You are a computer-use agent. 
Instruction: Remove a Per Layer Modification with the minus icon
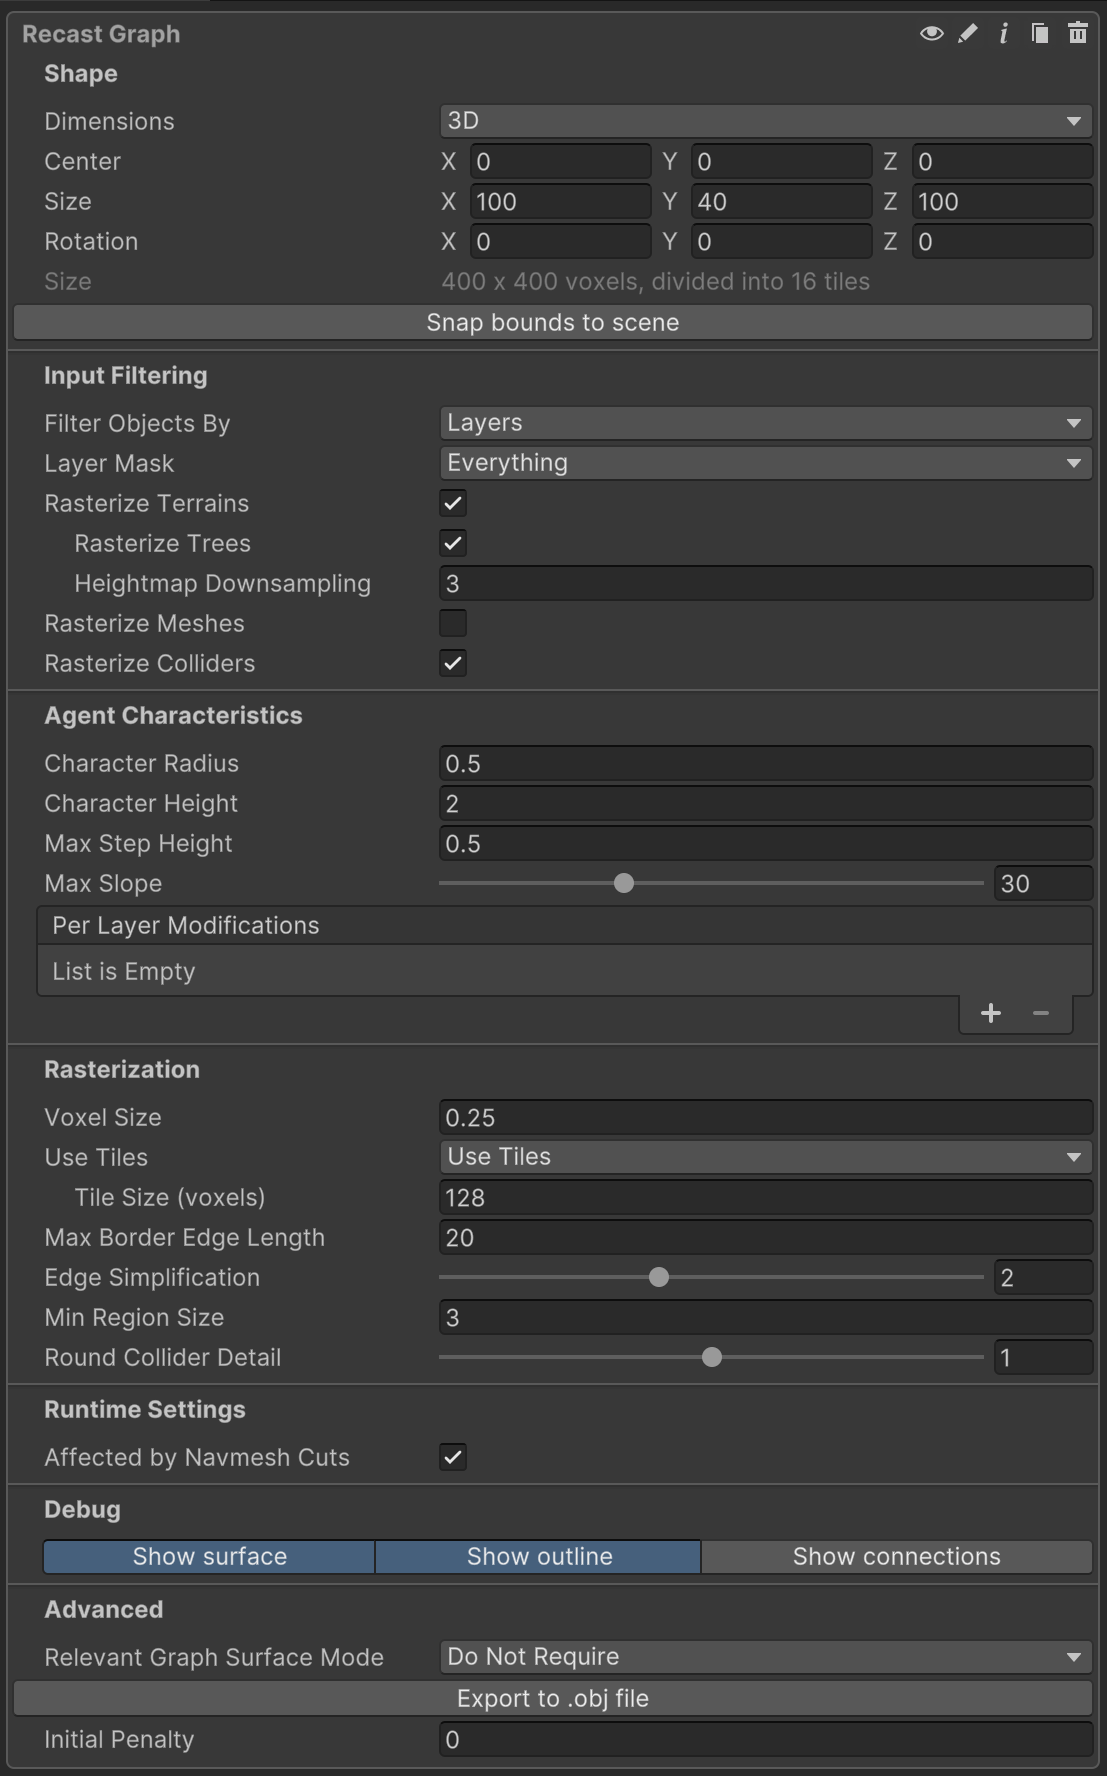1040,1013
